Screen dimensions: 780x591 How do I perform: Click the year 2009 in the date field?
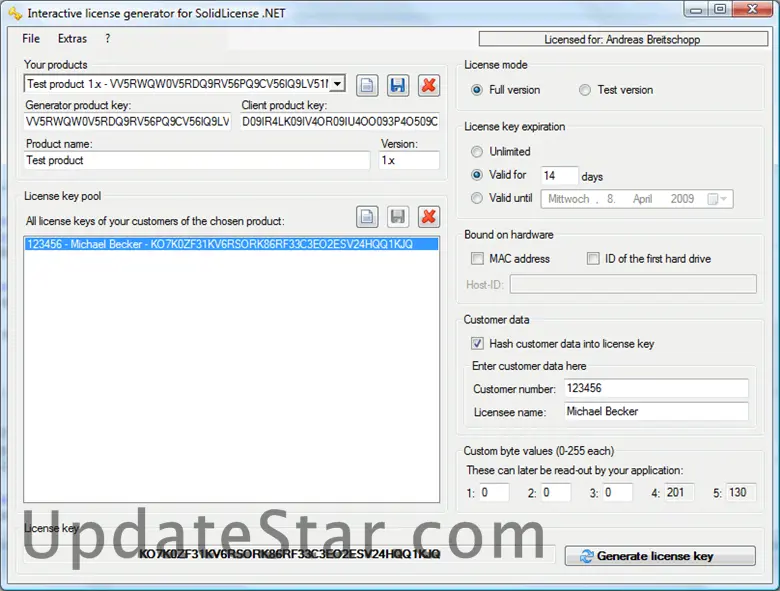pos(682,199)
